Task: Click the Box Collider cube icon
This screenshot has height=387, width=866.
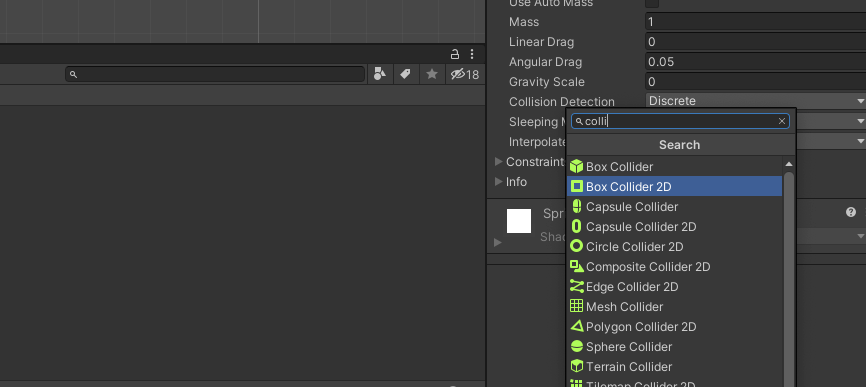Action: (x=577, y=167)
